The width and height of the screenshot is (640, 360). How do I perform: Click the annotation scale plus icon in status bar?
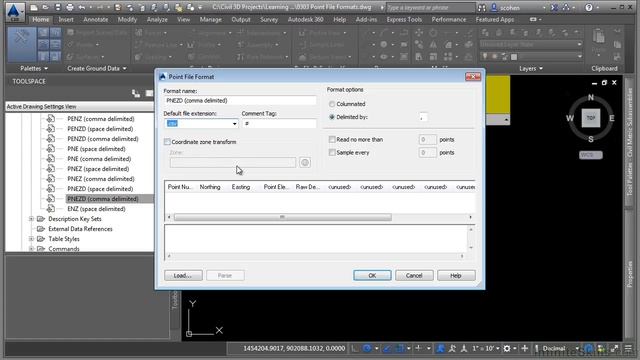[524, 349]
